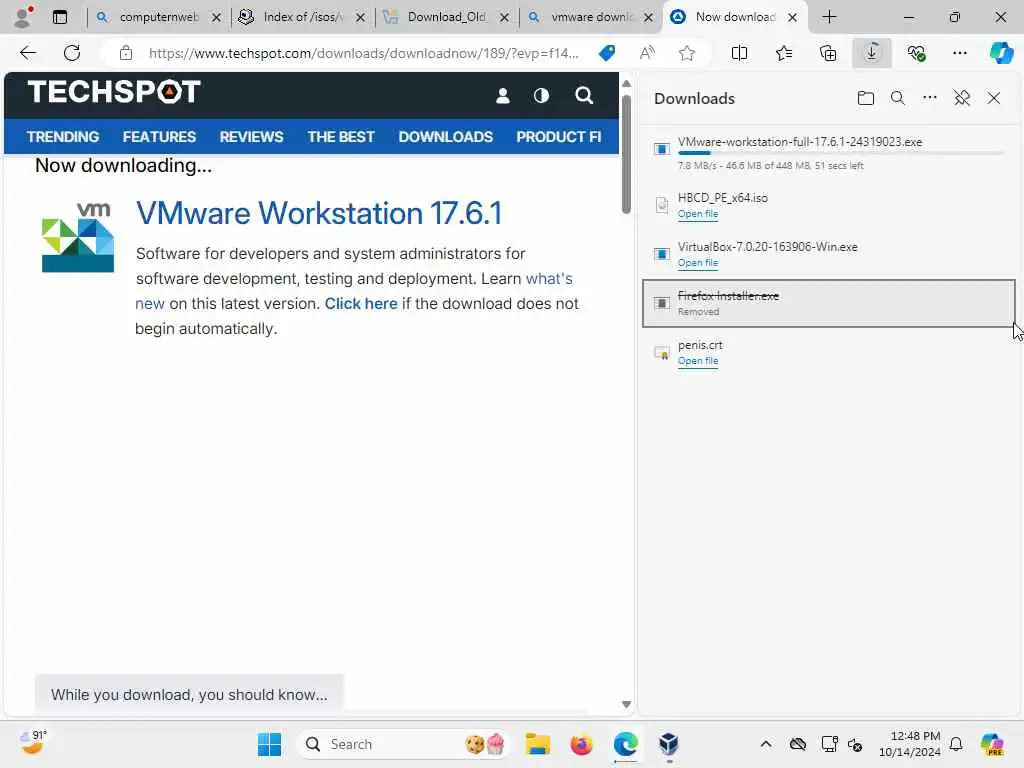Open VirtualBox from the taskbar
Screen dimensions: 1024x768
[669, 744]
